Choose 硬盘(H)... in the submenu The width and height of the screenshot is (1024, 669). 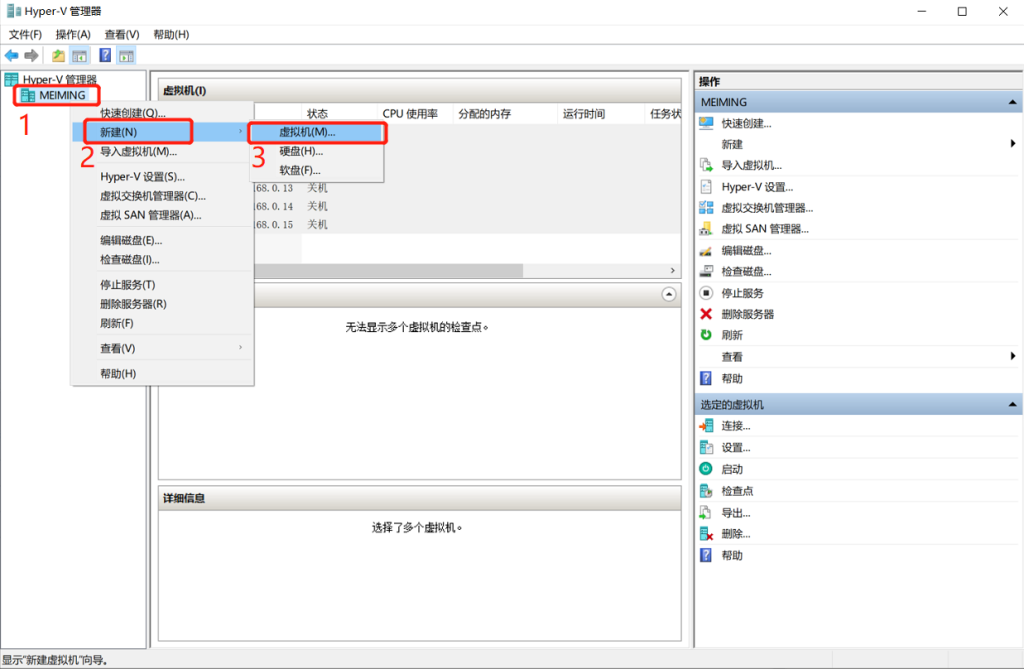click(x=316, y=151)
